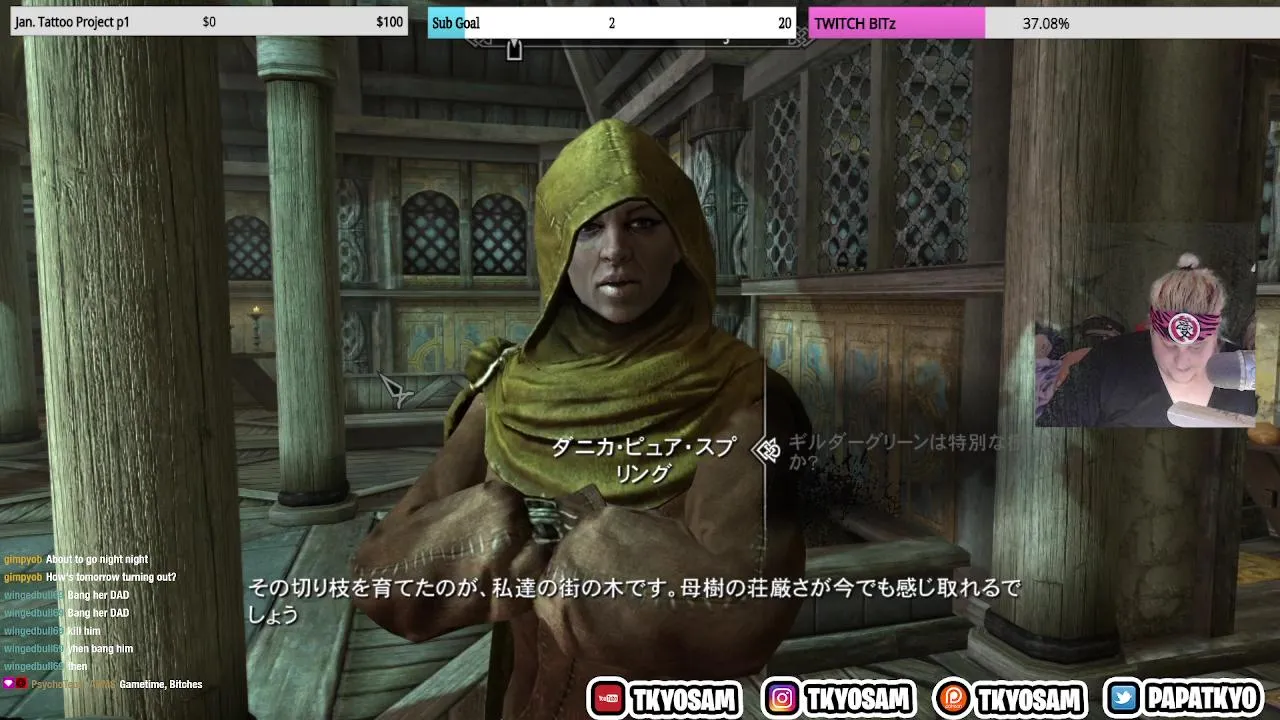Click the pink diamond chat badge
This screenshot has height=720, width=1280.
coord(9,684)
